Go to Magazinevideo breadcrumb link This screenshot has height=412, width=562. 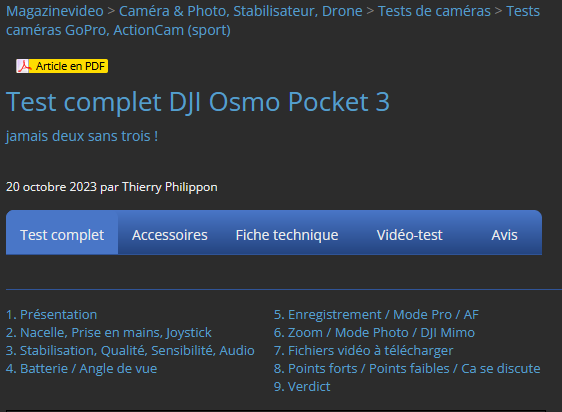[55, 11]
